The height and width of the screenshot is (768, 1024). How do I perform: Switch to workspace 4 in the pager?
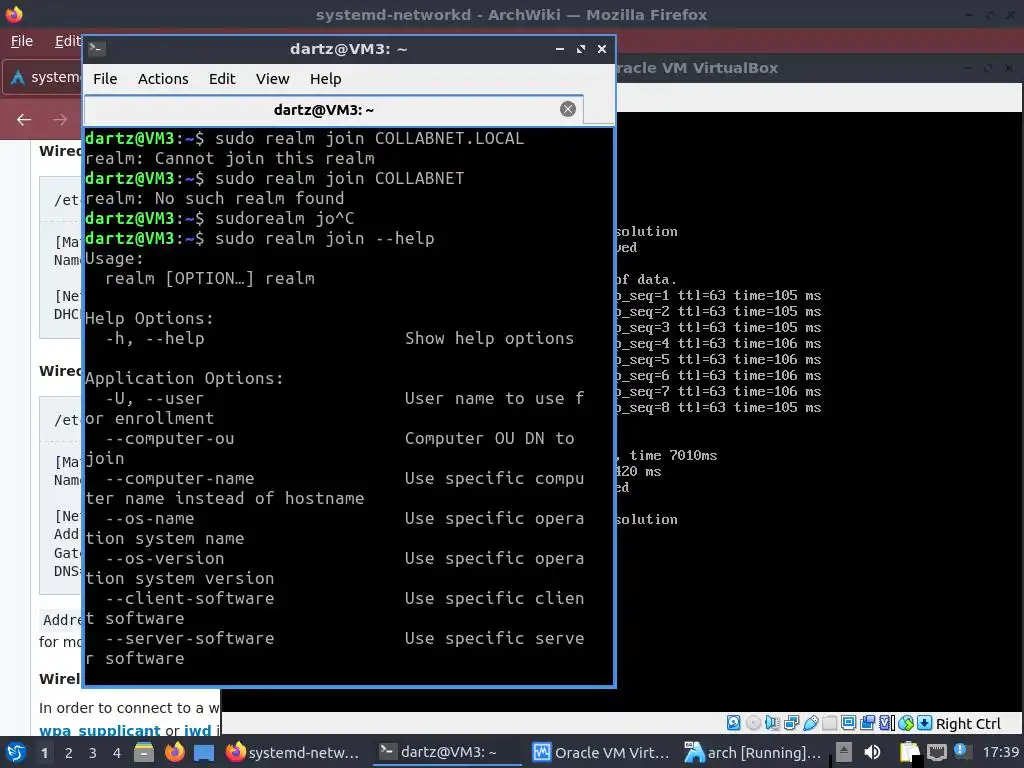pos(117,753)
